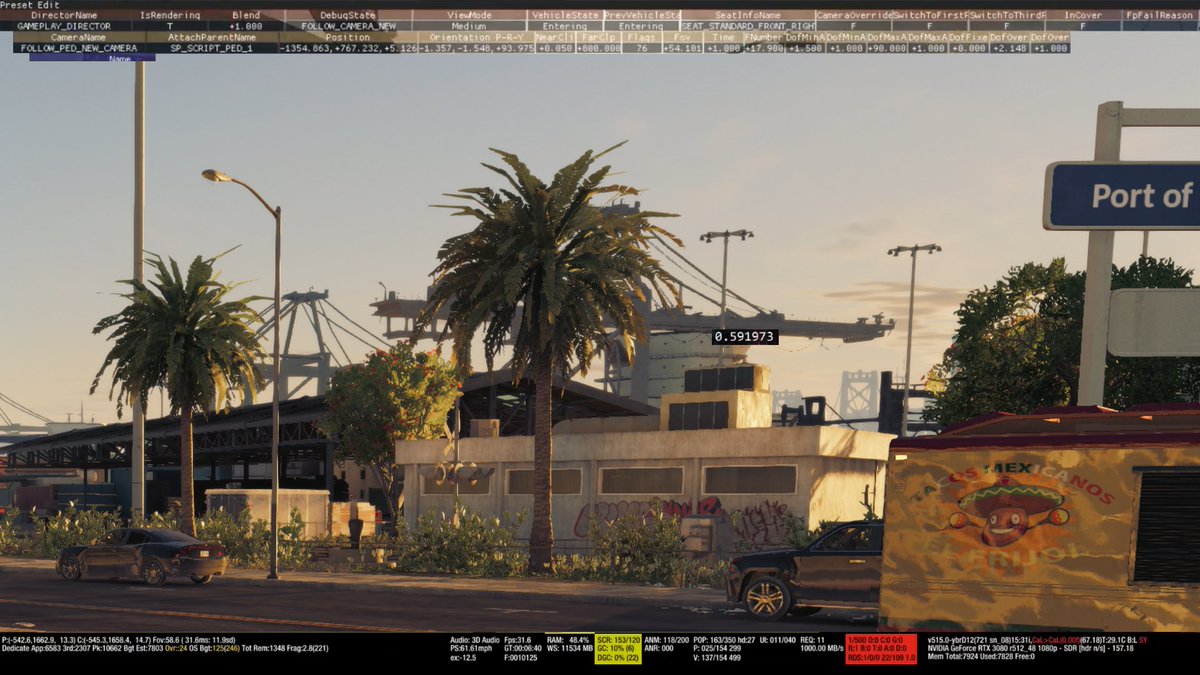Image resolution: width=1200 pixels, height=675 pixels.
Task: Select the GAMEPLAY_DIRECTOR cell
Action: pyautogui.click(x=64, y=26)
